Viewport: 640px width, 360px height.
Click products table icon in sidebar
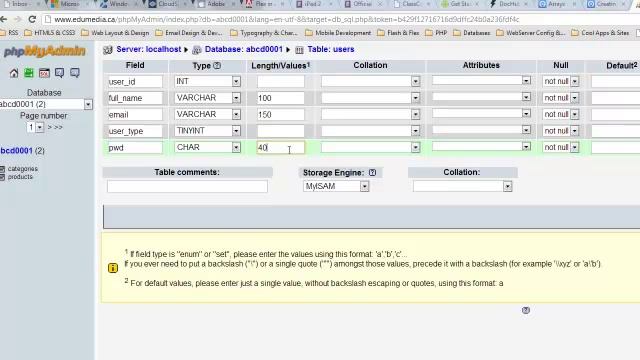click(x=2, y=177)
